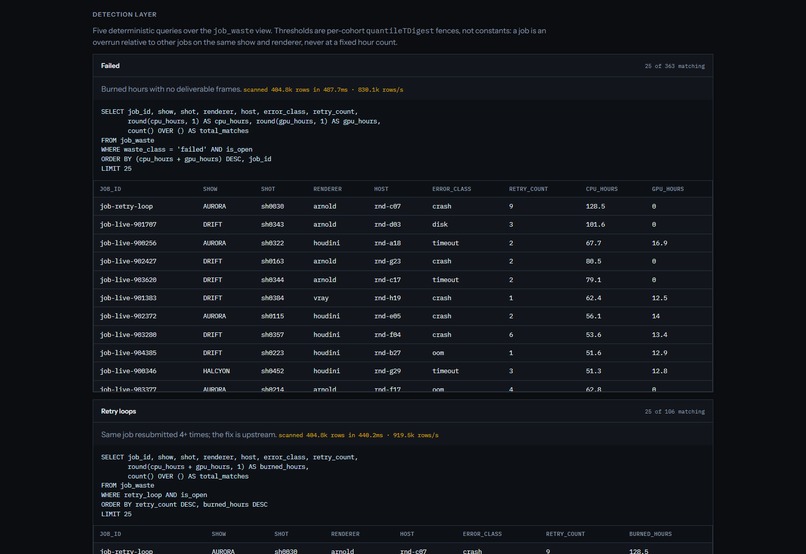The width and height of the screenshot is (806, 554).
Task: Click the ERROR_CLASS header in Failed table
Action: point(451,189)
